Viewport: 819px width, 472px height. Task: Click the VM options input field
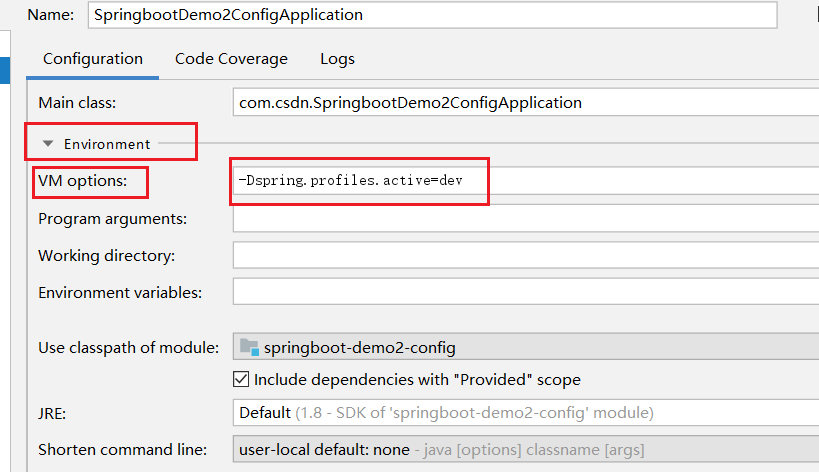coord(525,181)
